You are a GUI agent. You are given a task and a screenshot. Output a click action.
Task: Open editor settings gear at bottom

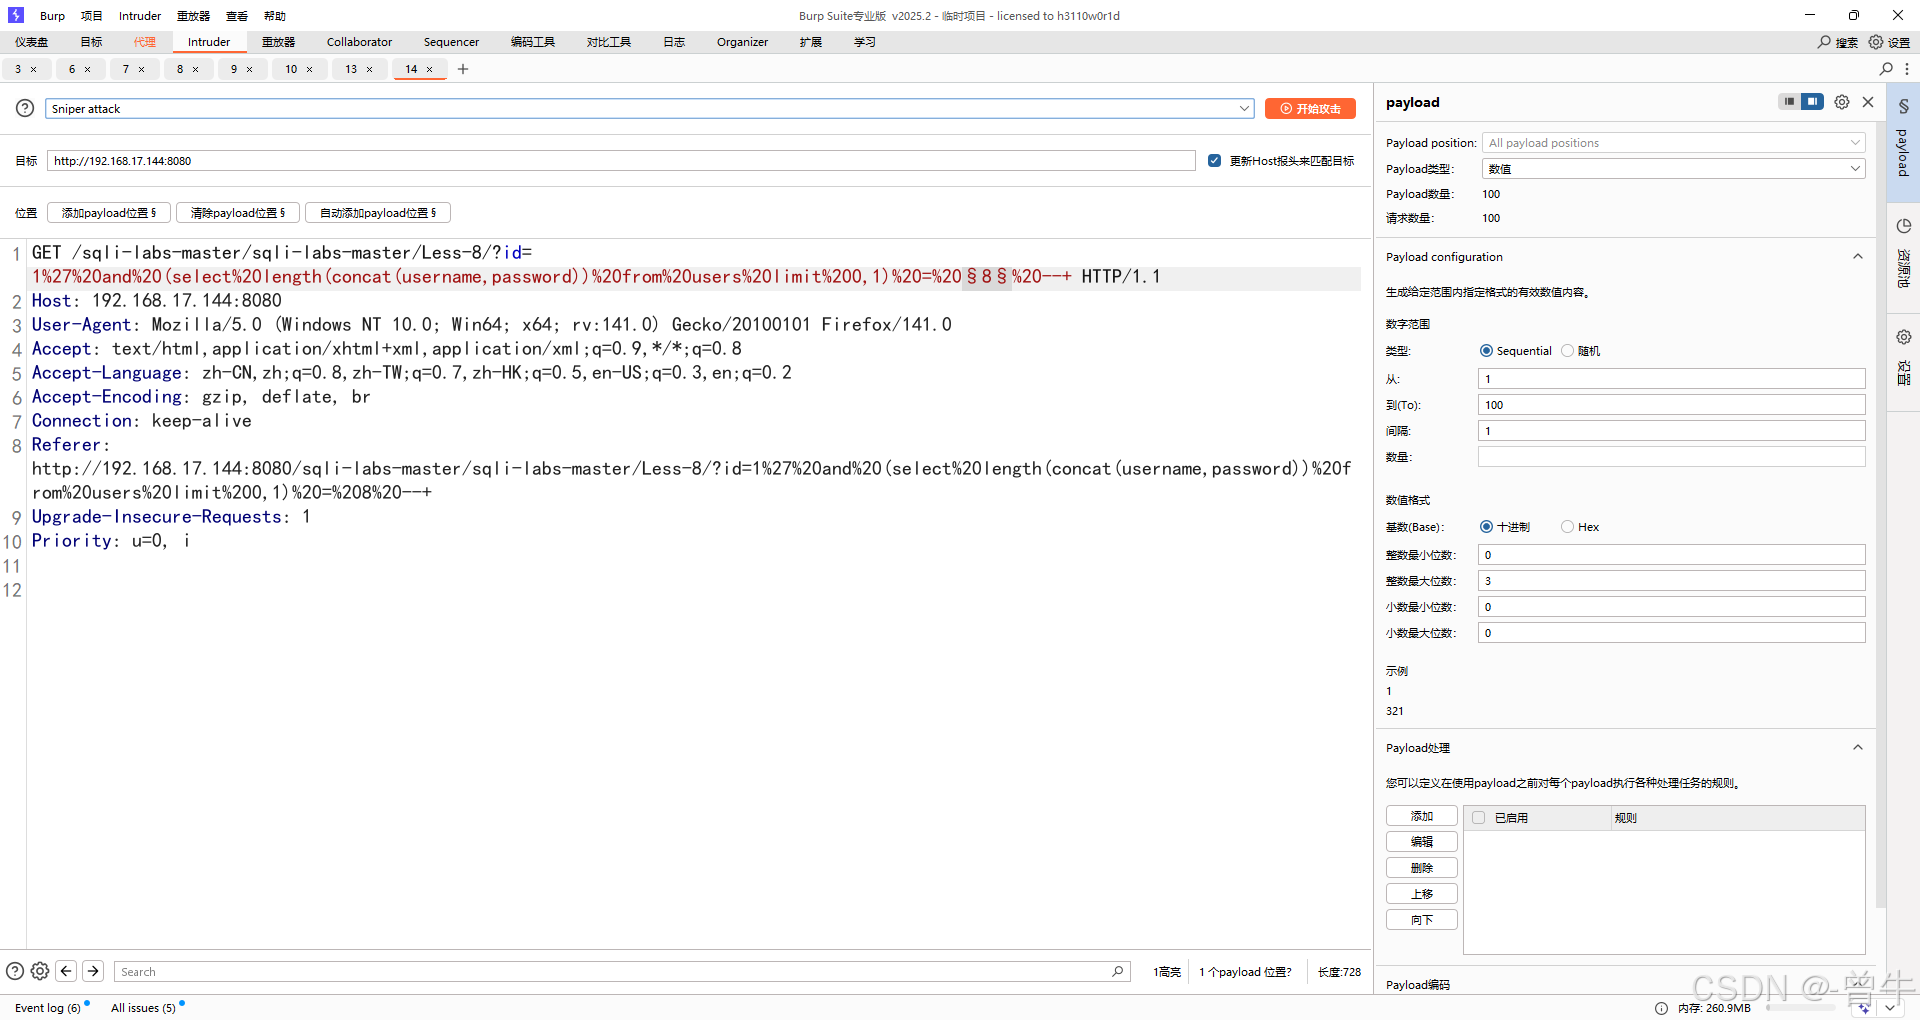point(40,971)
